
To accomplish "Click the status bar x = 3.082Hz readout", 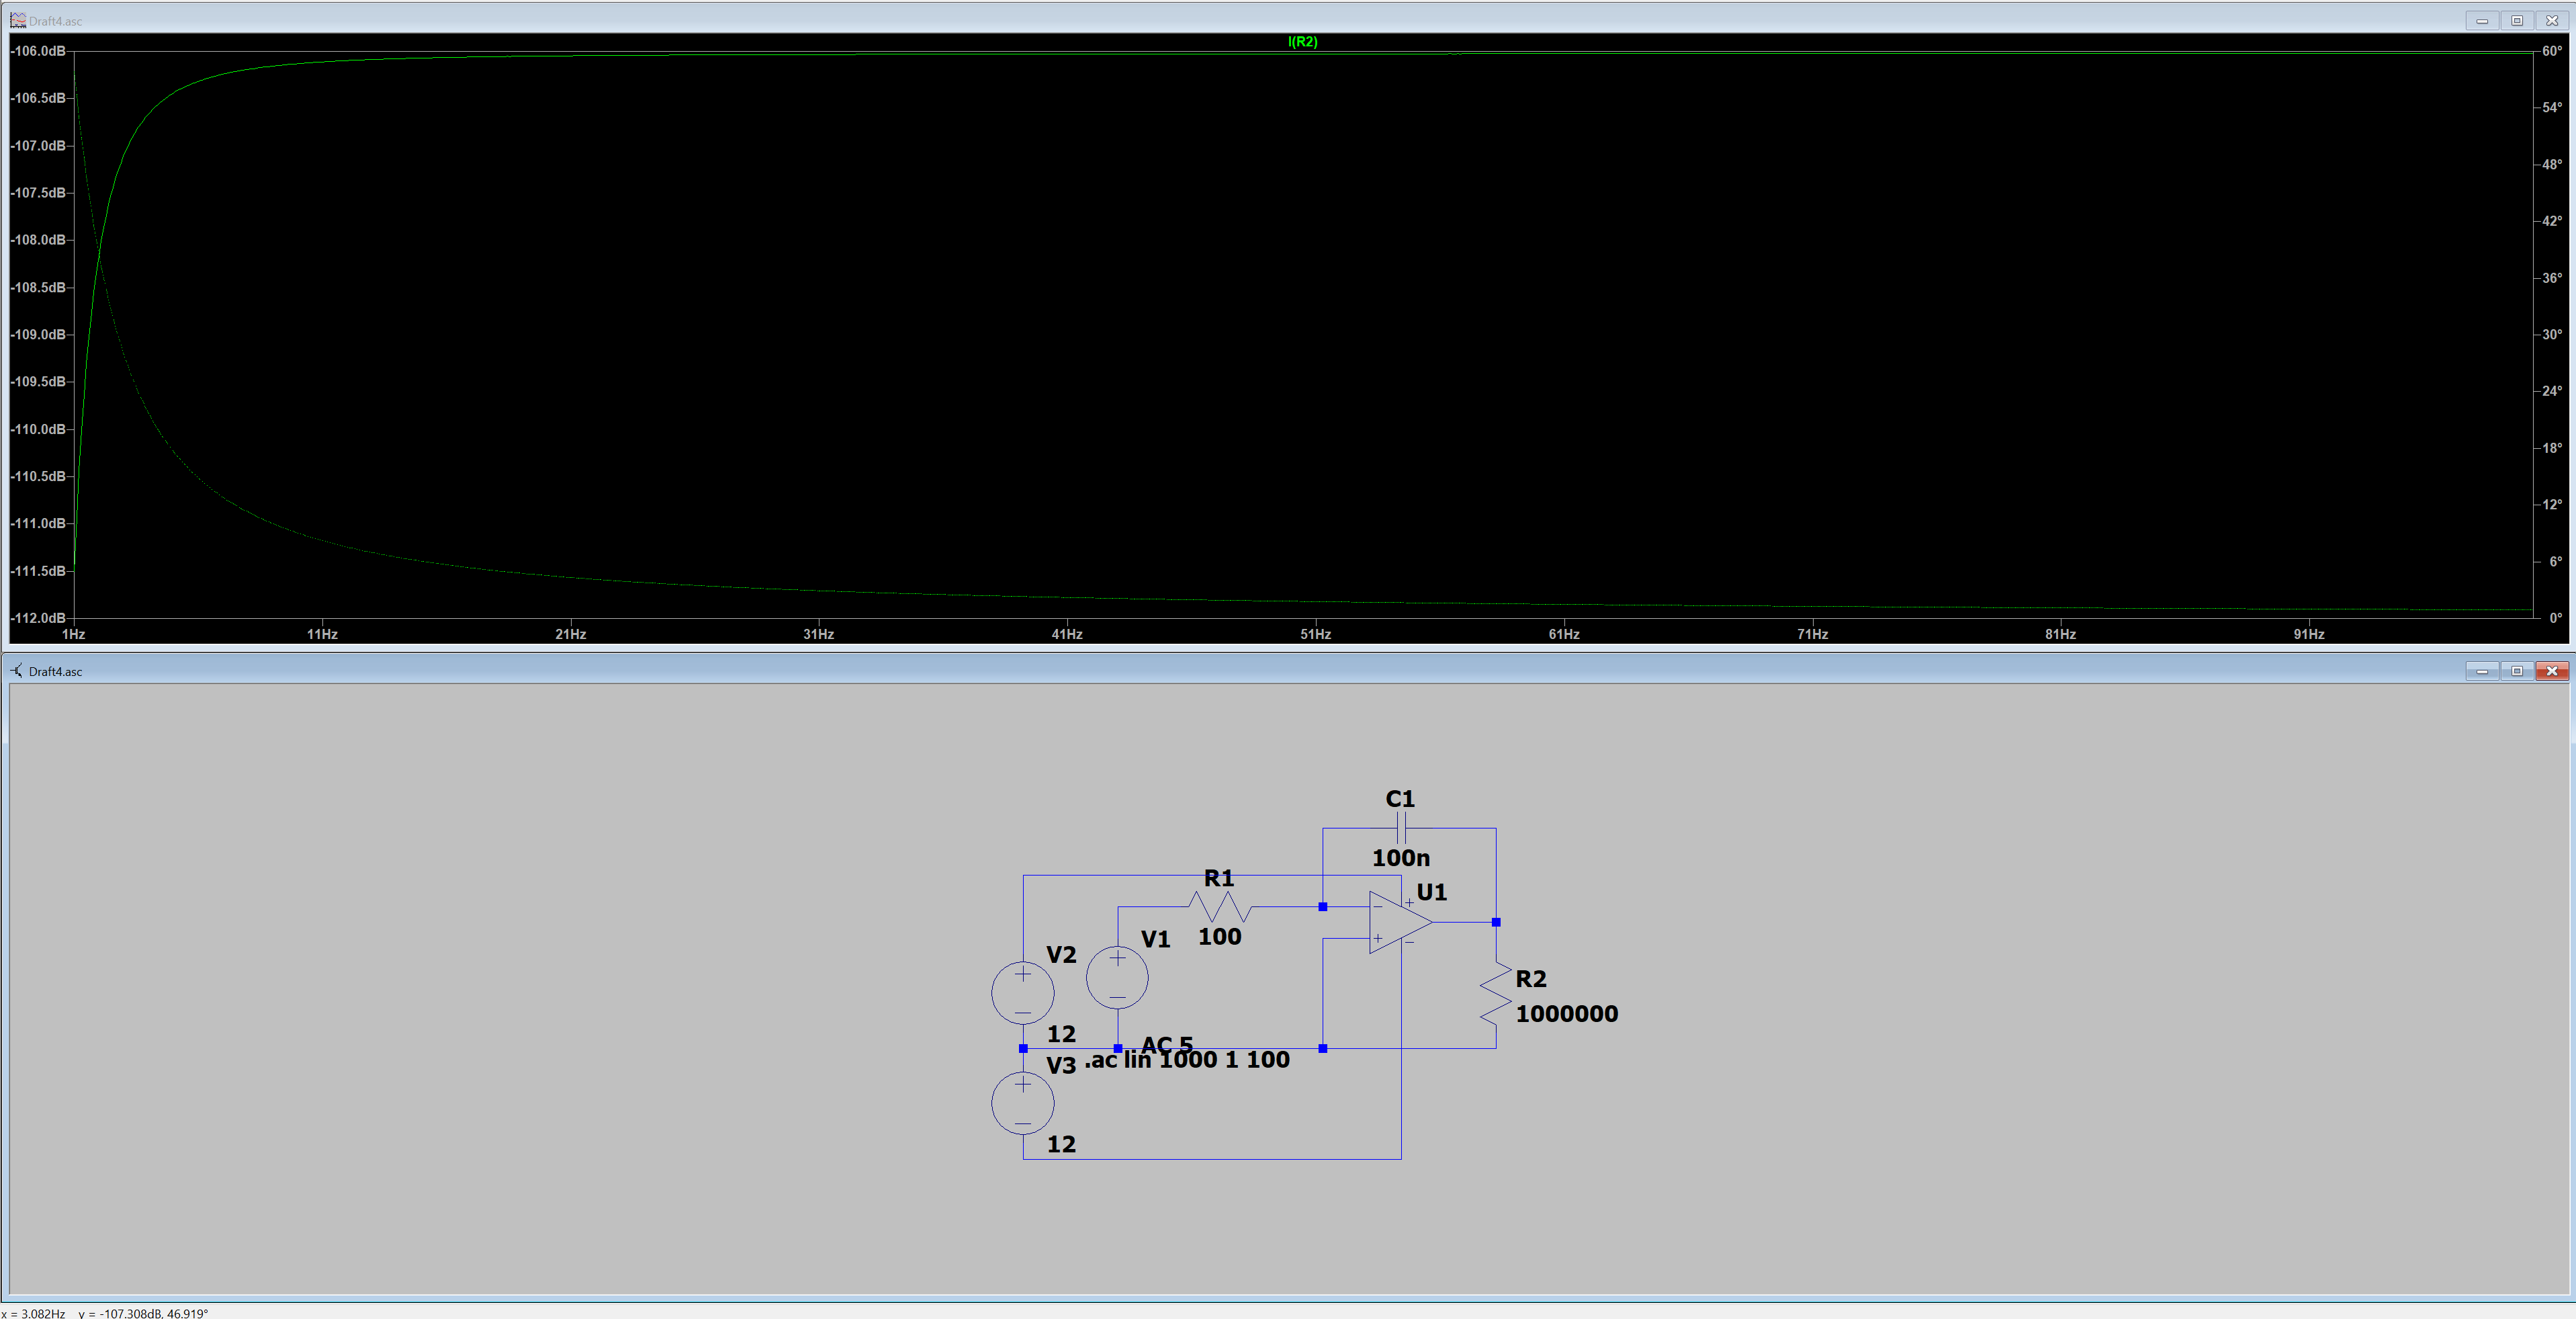I will 34,1313.
